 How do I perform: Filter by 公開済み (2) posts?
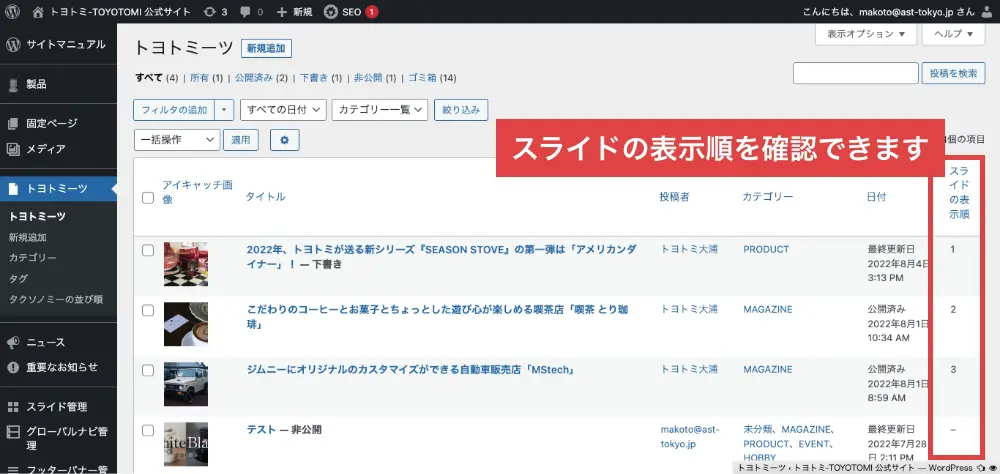tap(261, 78)
